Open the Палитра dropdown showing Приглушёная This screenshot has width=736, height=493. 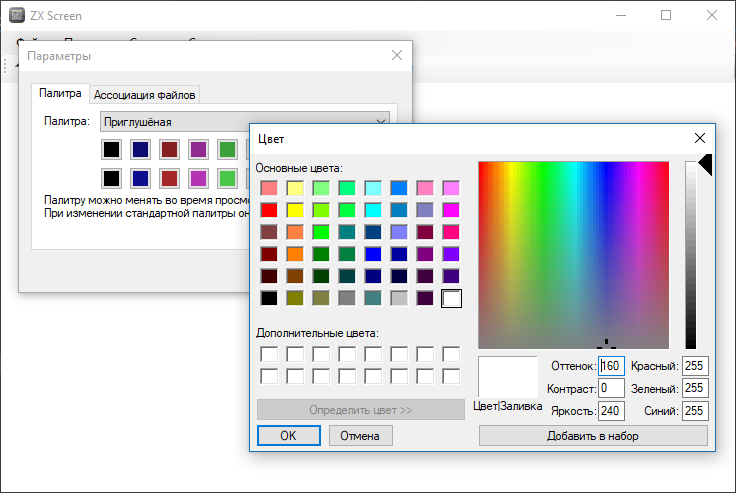coord(245,122)
